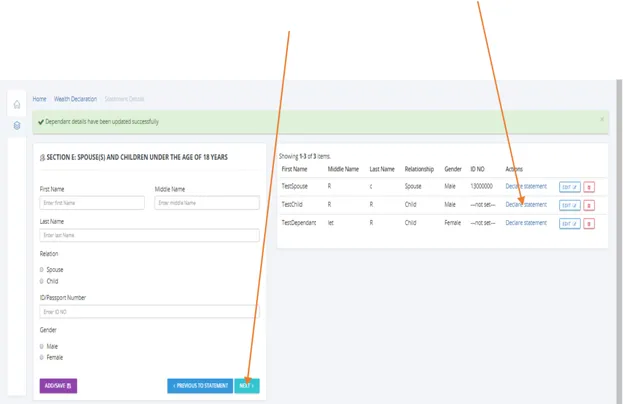Edit the TestSpouse dependant entry
623x404 pixels.
tap(569, 186)
